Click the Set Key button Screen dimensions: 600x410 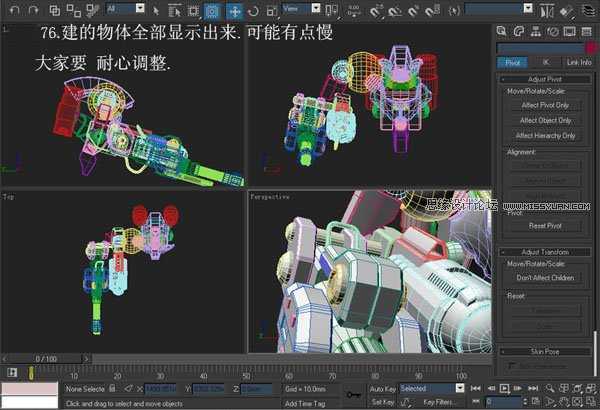(x=382, y=402)
